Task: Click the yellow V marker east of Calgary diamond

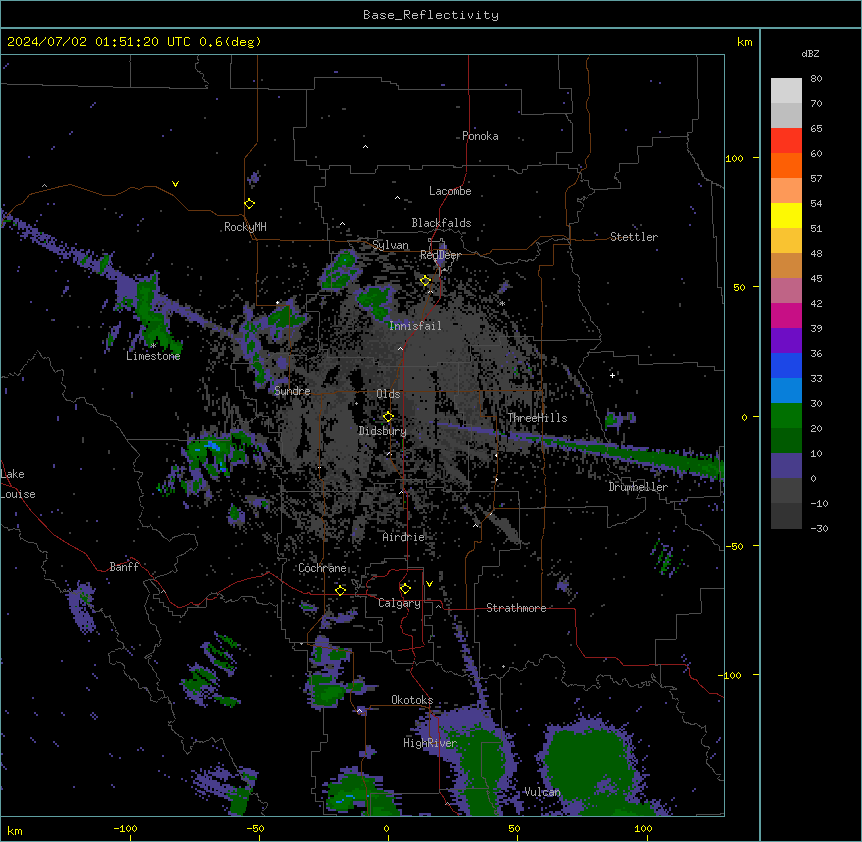Action: tap(429, 584)
